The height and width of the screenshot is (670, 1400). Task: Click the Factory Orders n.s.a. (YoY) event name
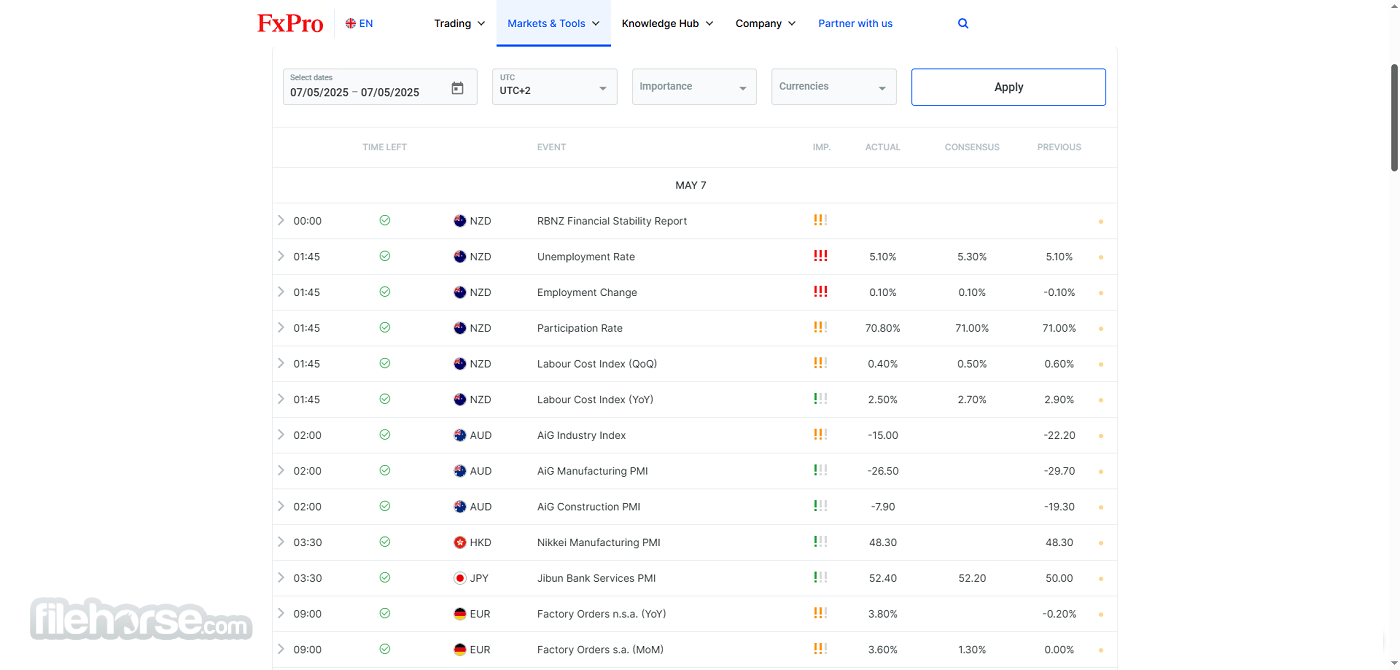(602, 614)
